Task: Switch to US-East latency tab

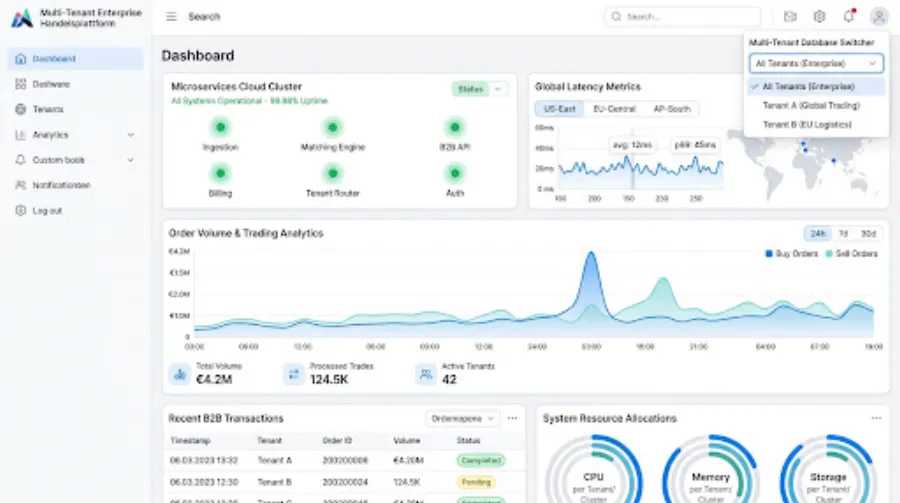Action: 560,109
